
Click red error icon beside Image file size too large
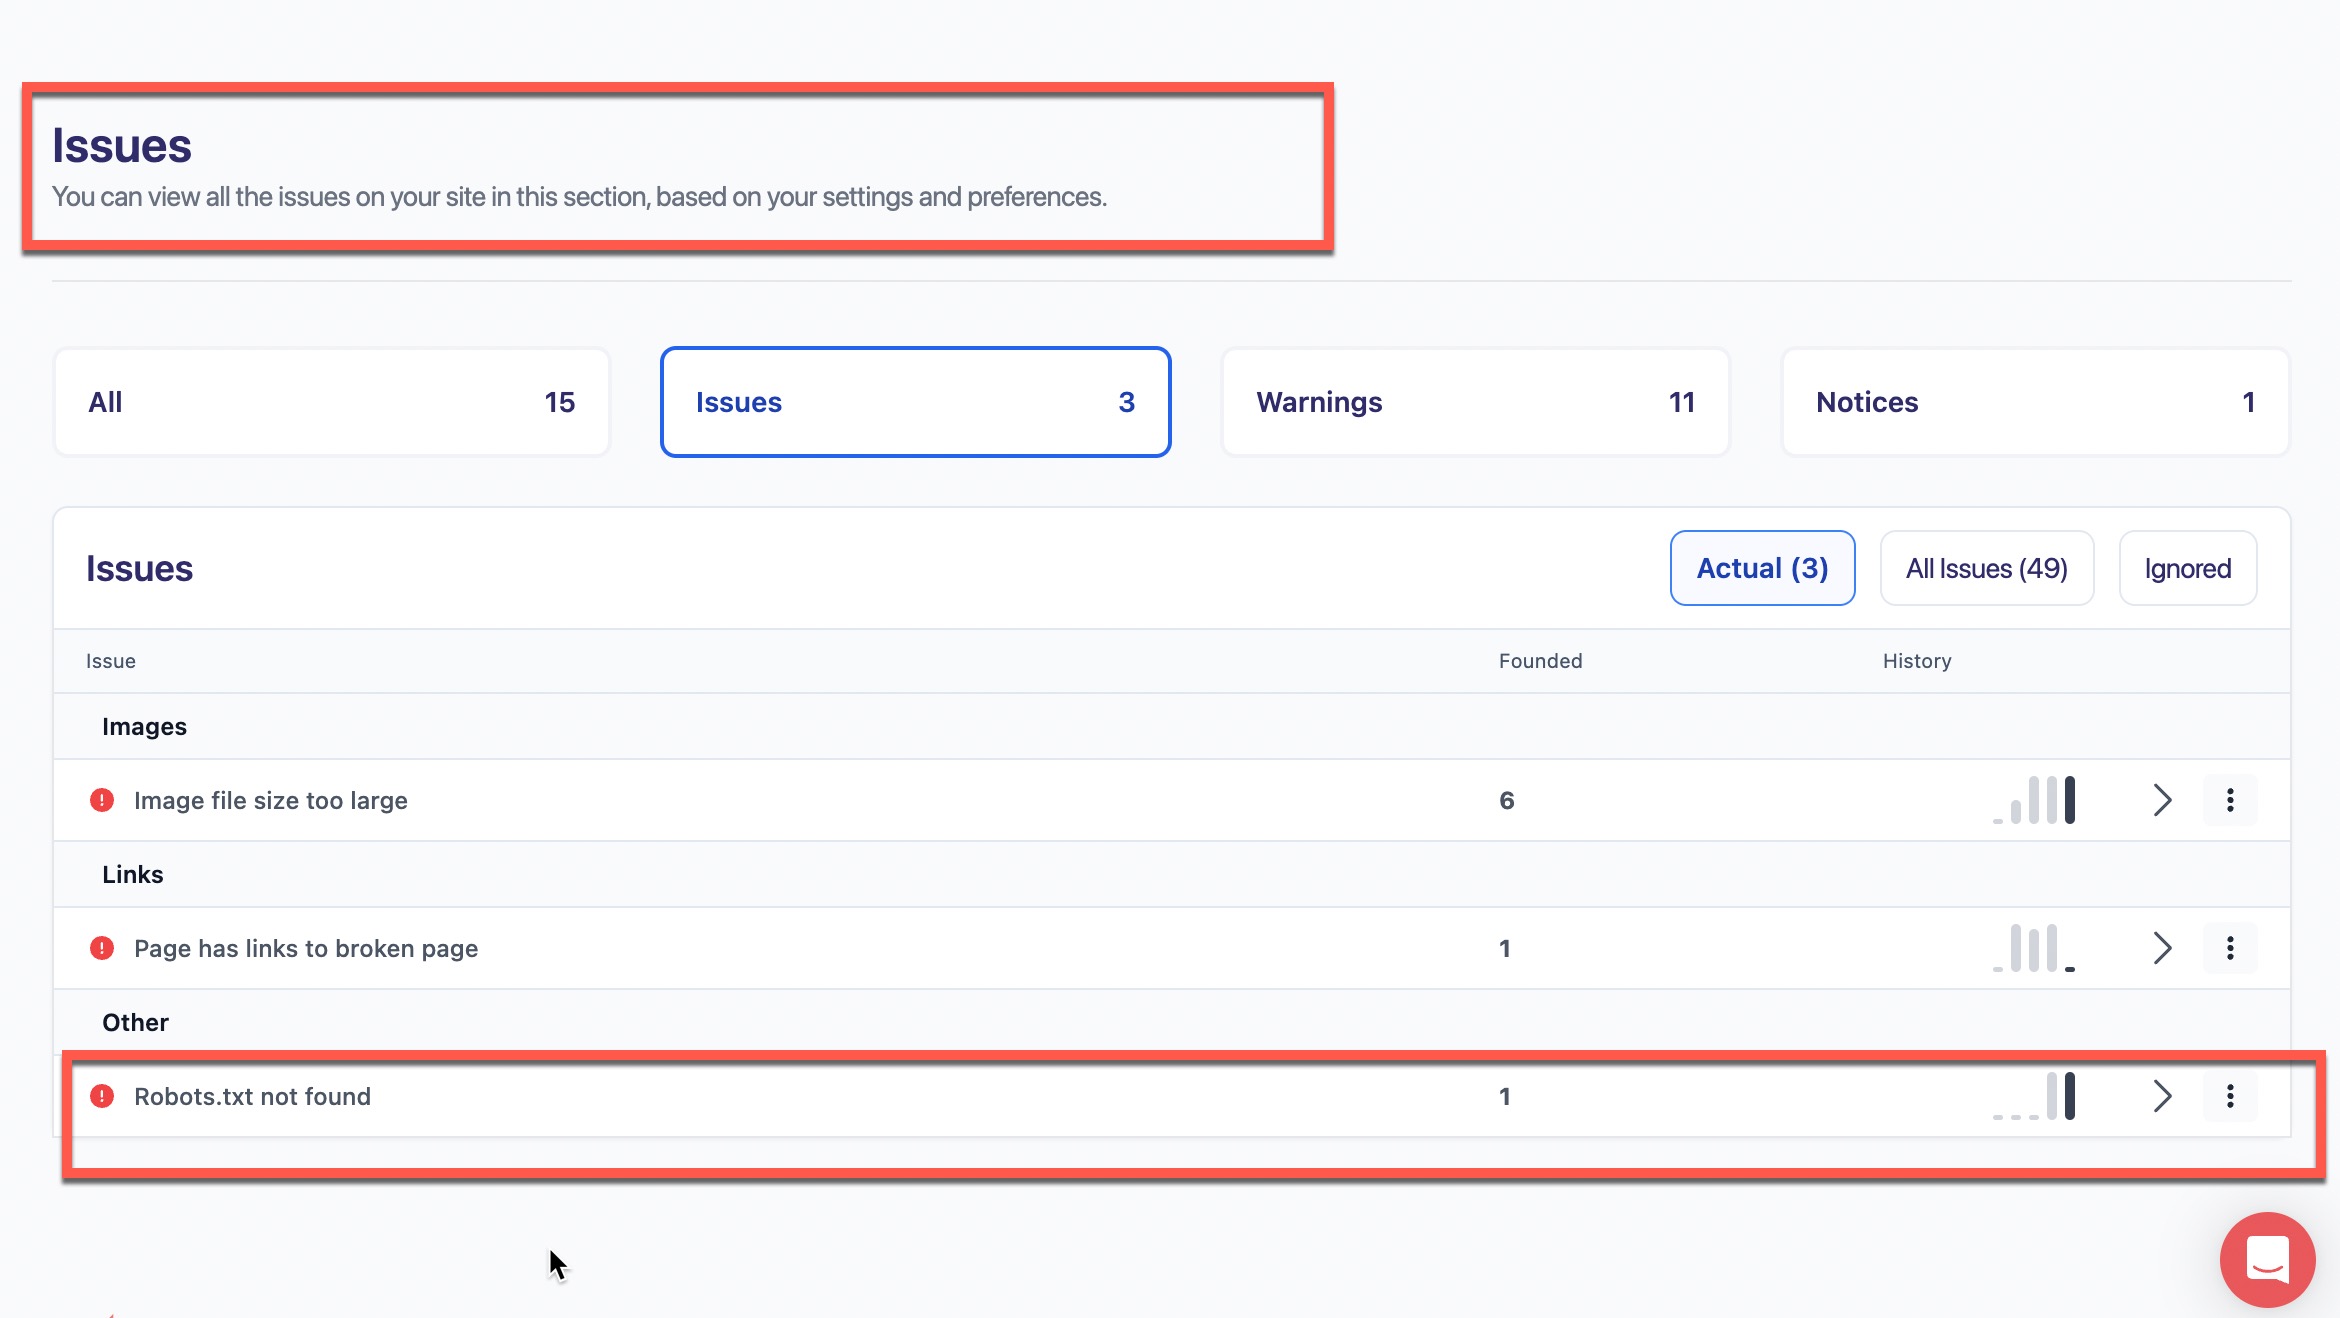coord(102,800)
